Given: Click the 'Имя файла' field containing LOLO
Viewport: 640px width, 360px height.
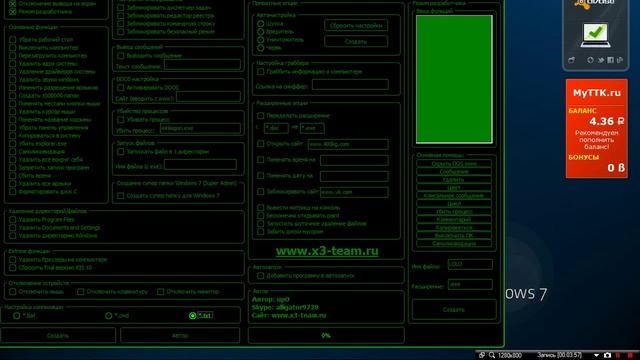Looking at the screenshot, I should pos(470,264).
